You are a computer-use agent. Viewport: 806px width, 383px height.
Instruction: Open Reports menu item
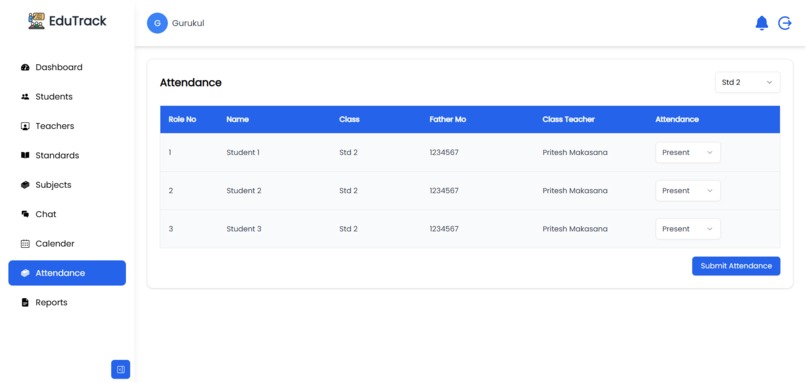pyautogui.click(x=67, y=302)
